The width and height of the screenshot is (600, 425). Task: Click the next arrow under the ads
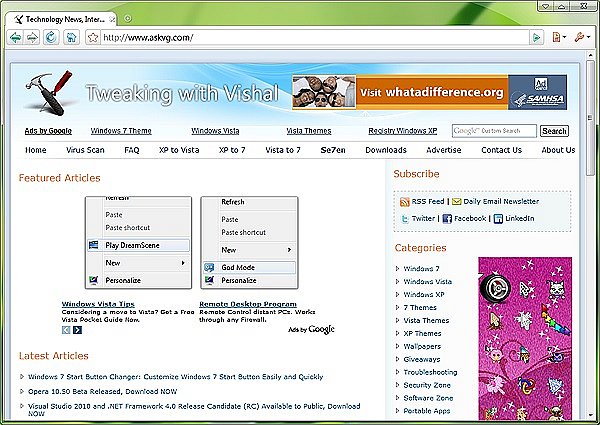[77, 329]
